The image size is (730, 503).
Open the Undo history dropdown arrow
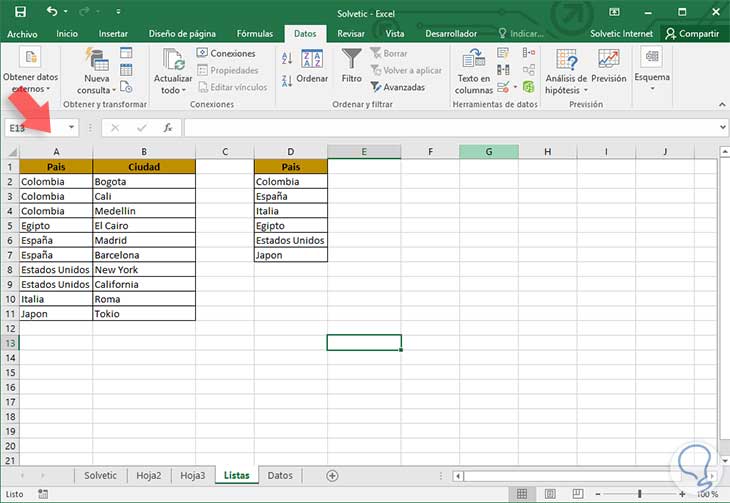(x=66, y=12)
